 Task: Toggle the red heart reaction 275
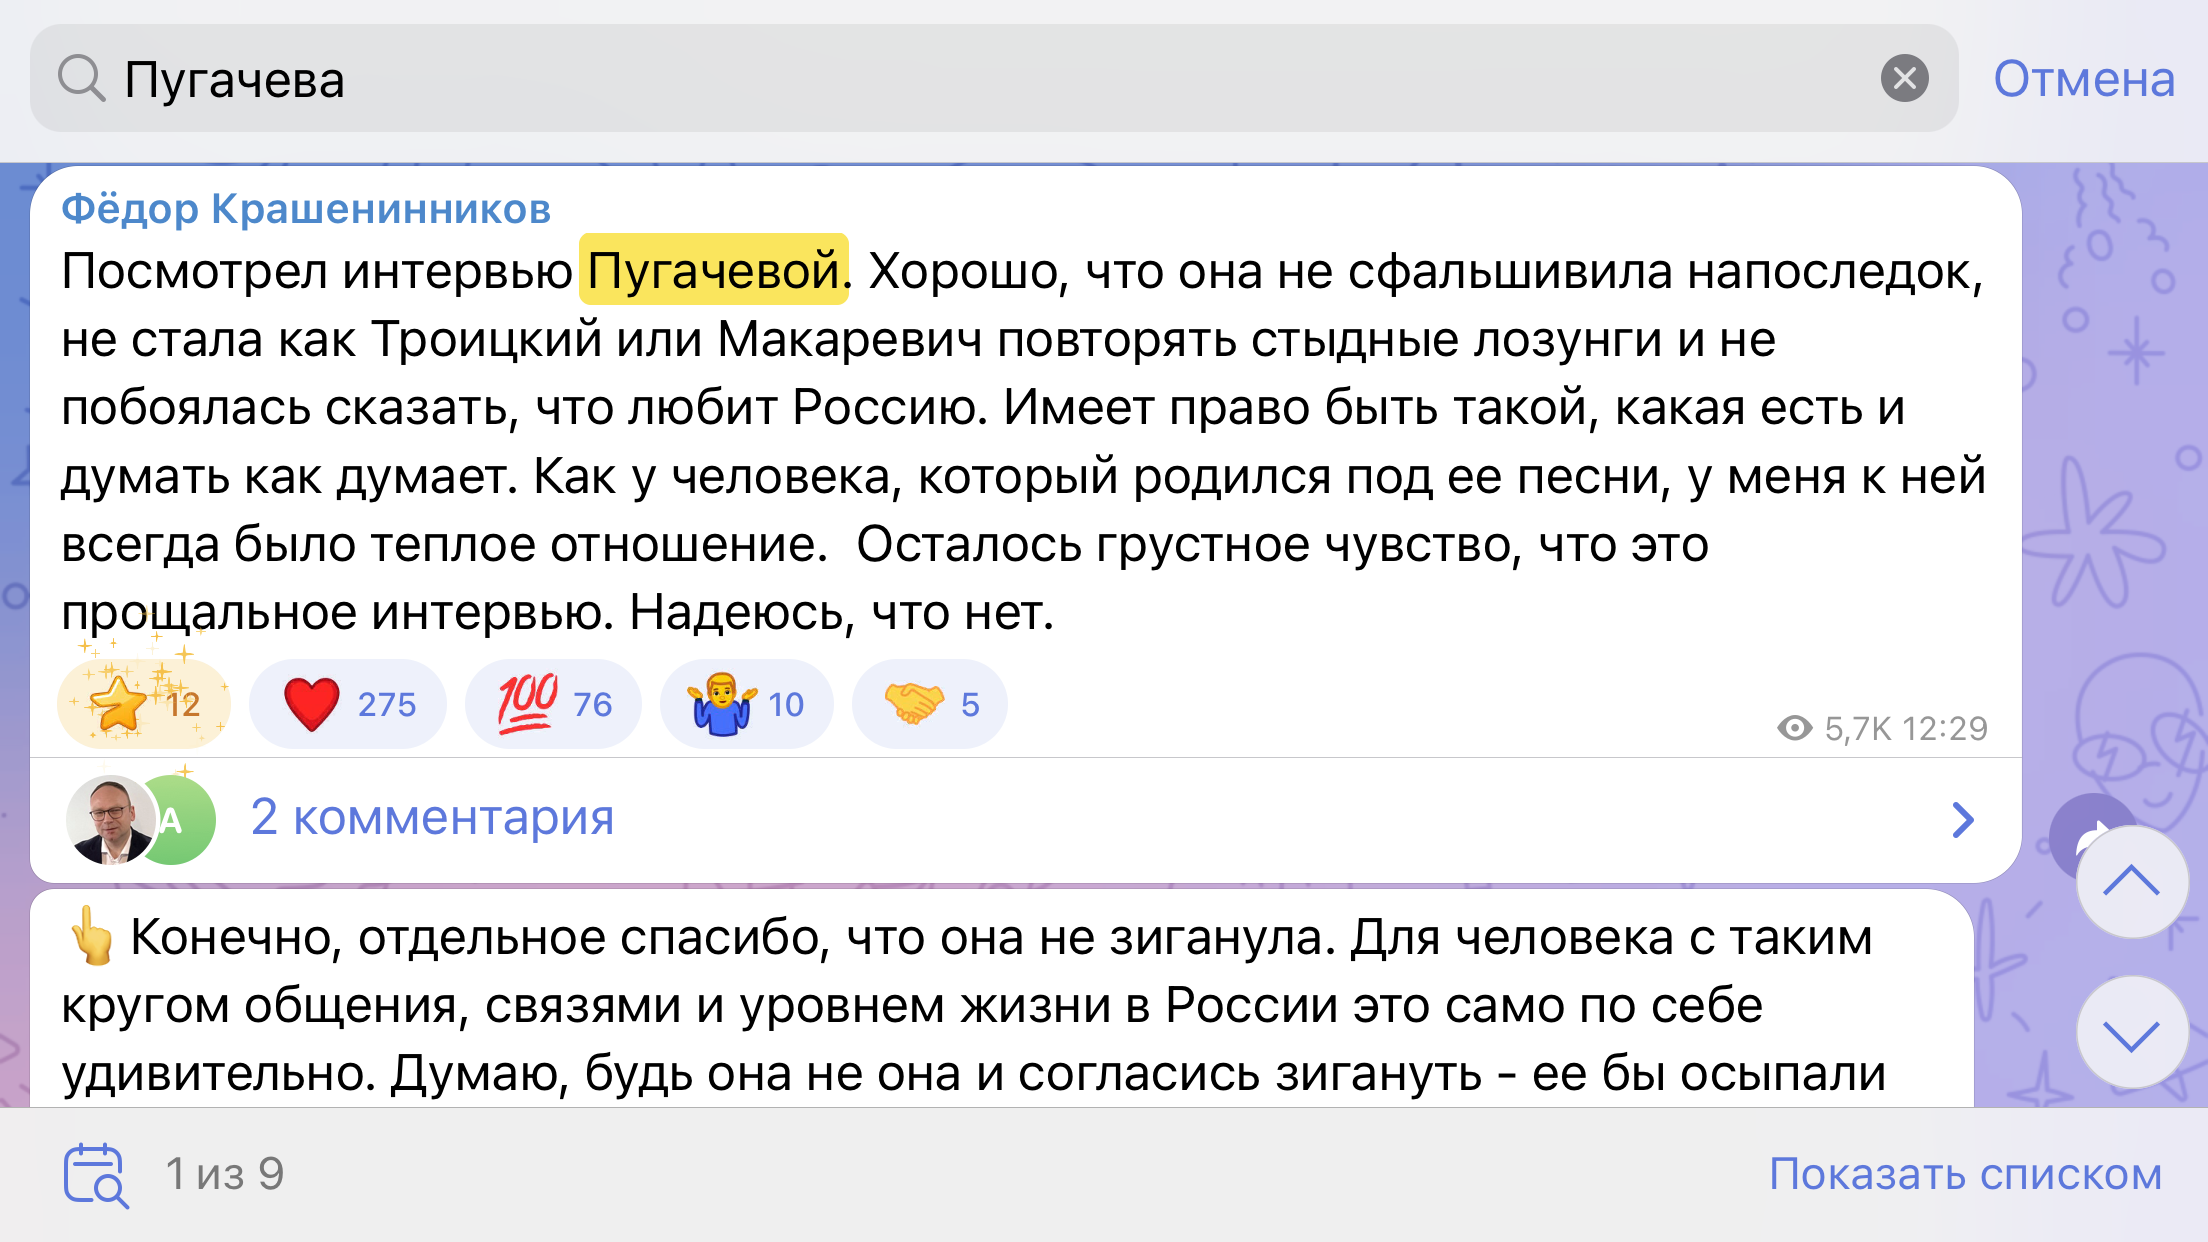(347, 704)
